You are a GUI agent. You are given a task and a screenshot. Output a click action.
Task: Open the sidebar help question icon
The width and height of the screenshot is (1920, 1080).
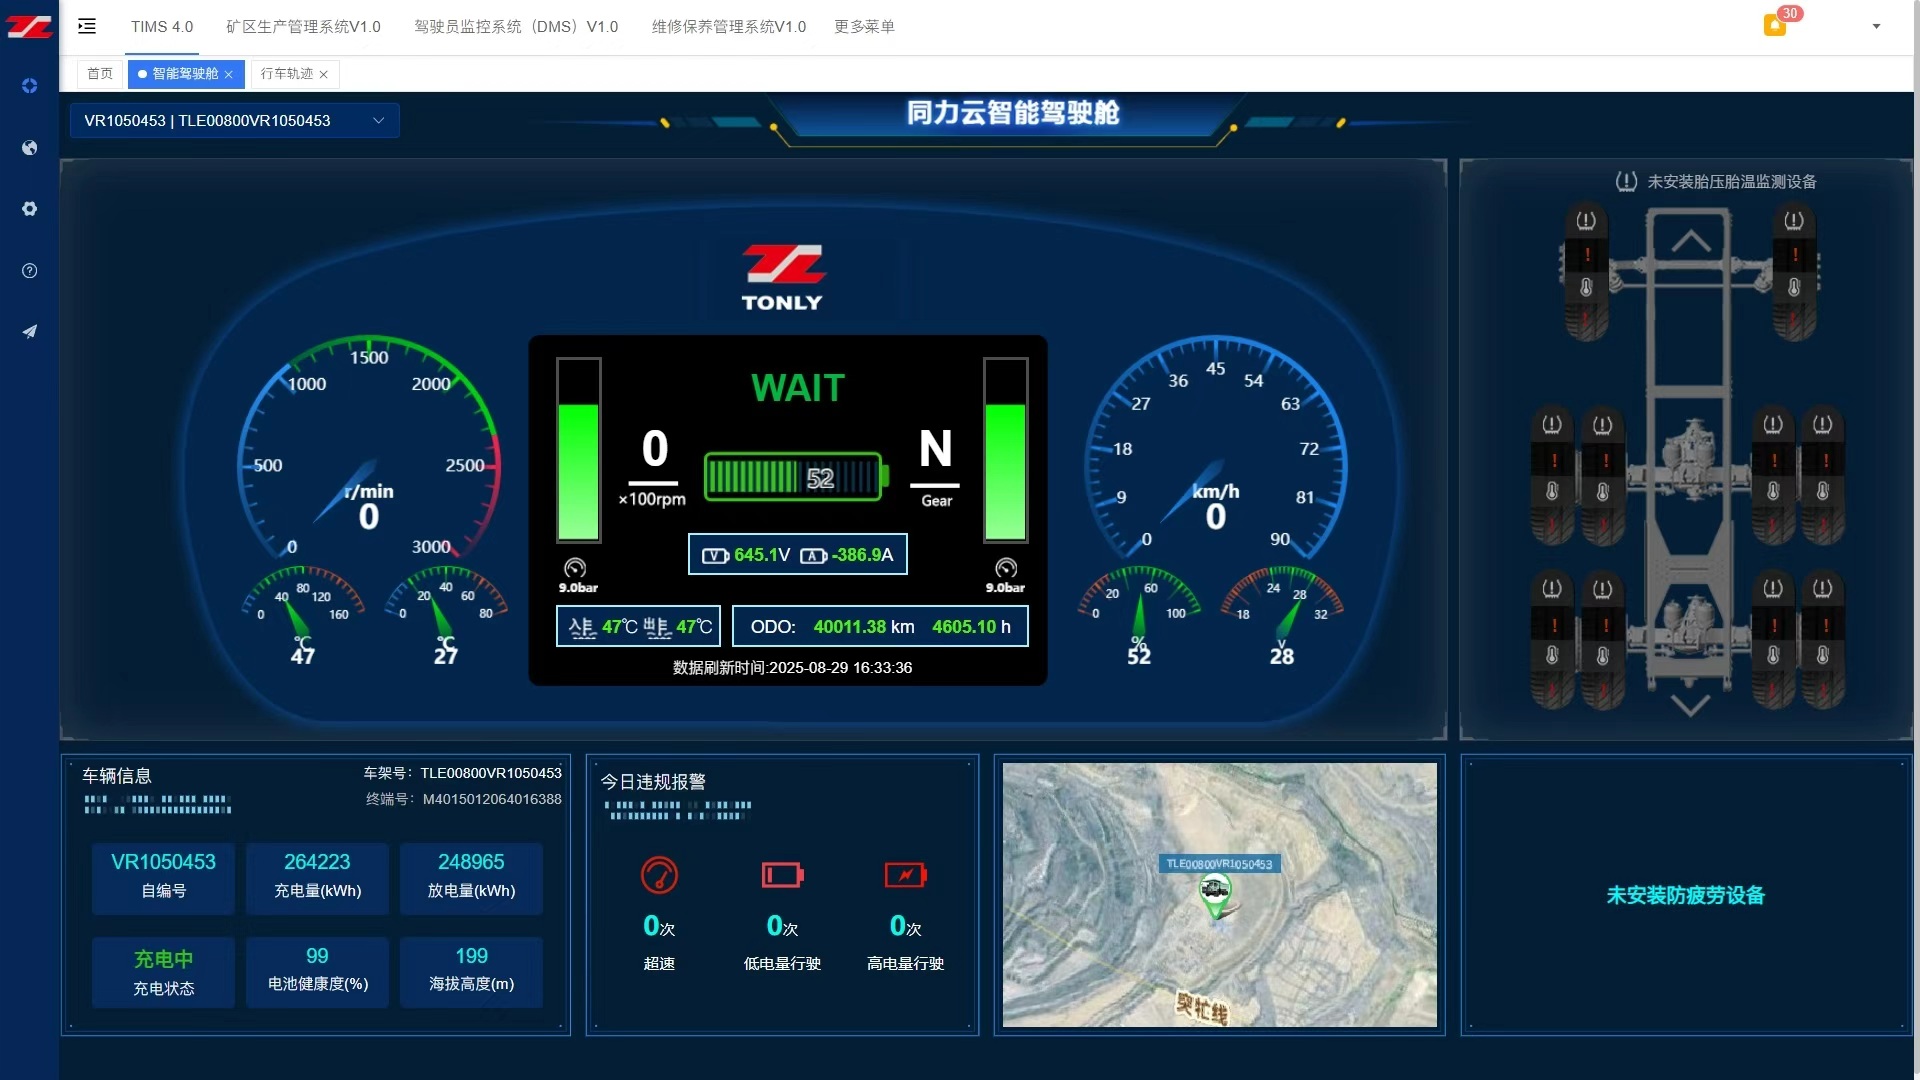click(x=29, y=271)
